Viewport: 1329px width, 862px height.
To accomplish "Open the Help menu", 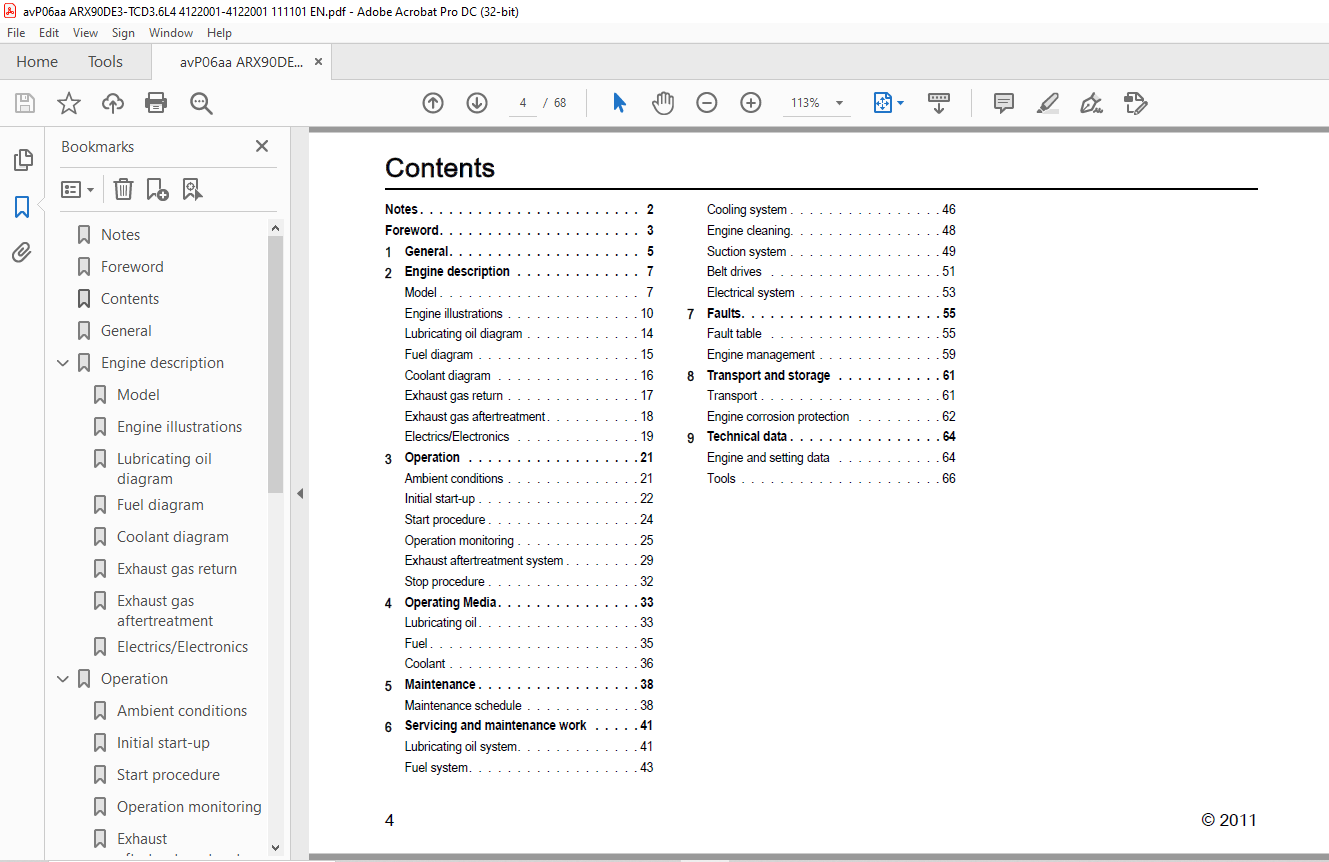I will tap(219, 33).
